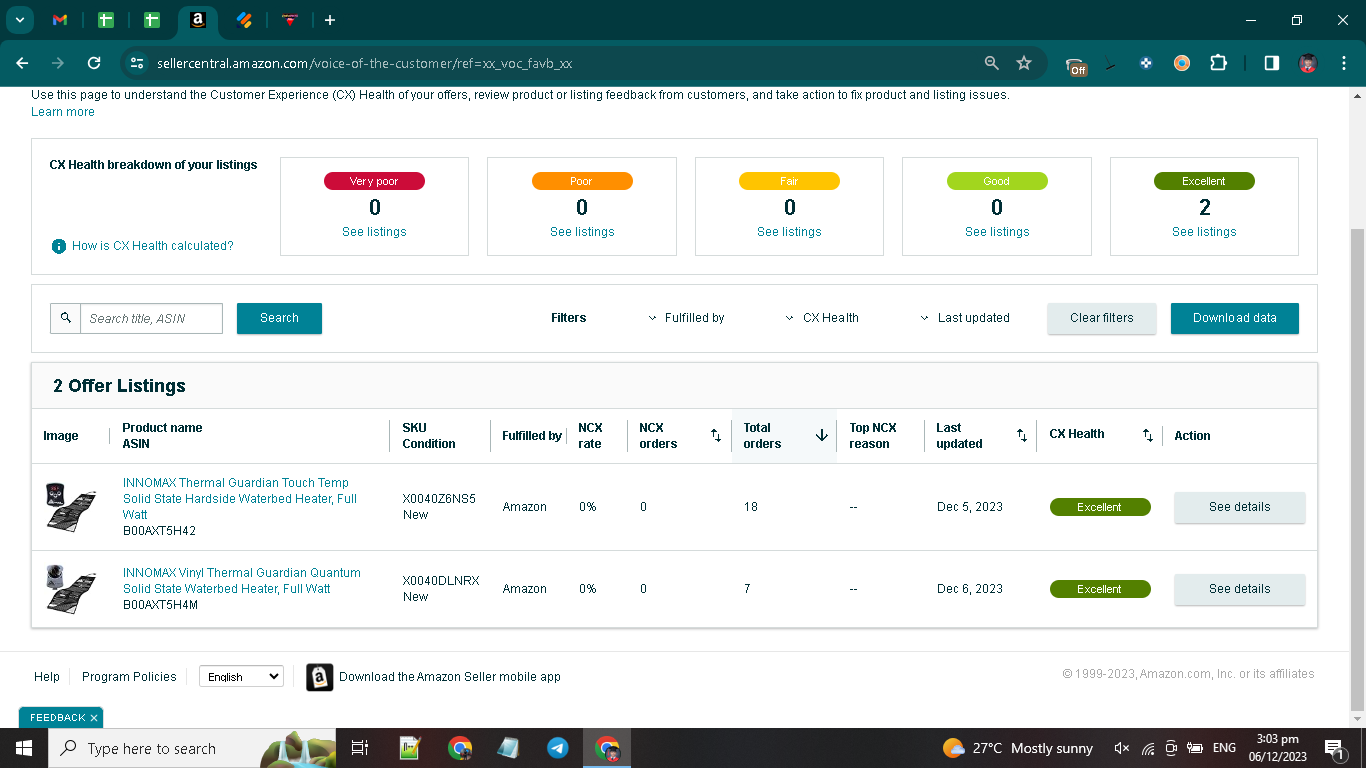This screenshot has width=1366, height=768.
Task: Toggle the browser side panel
Action: pos(1271,63)
